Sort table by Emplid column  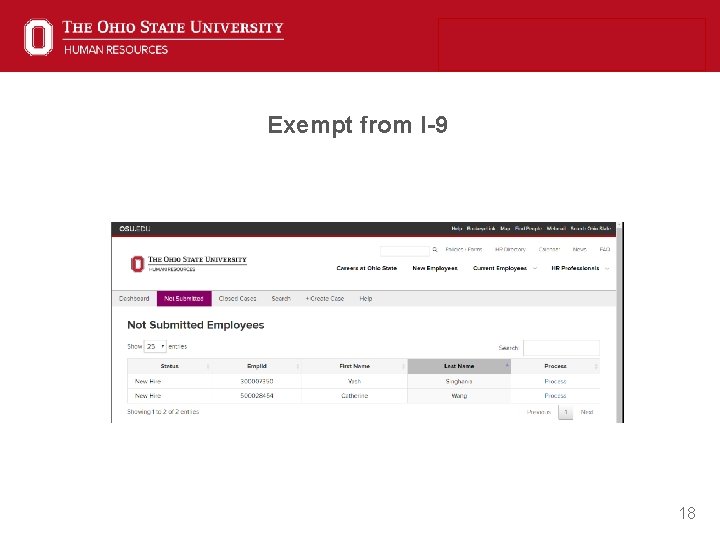coord(257,366)
